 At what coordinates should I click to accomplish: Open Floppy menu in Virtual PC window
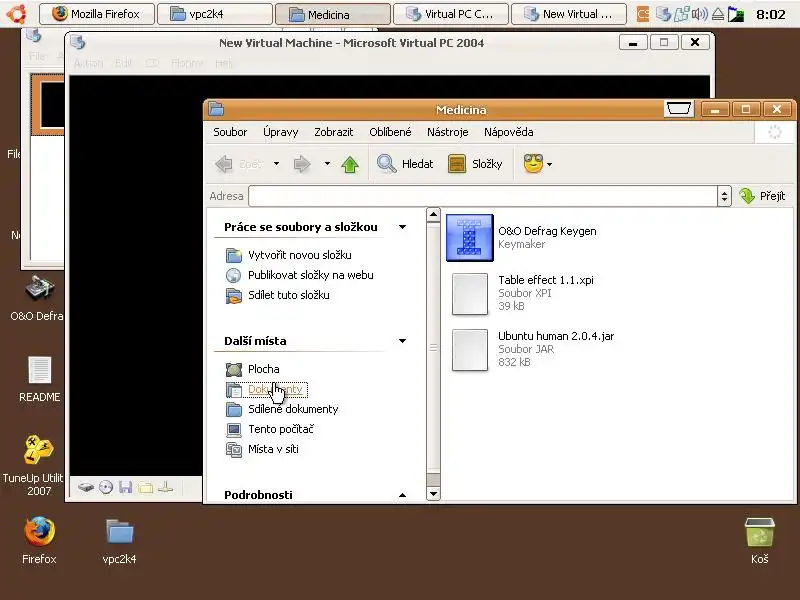click(187, 63)
